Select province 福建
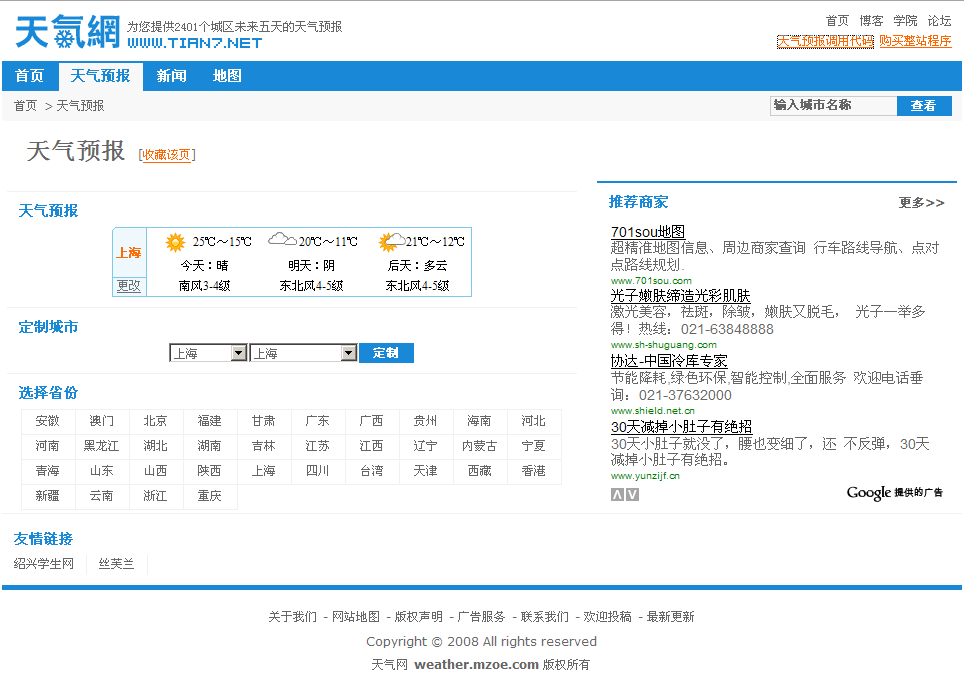 (x=210, y=421)
